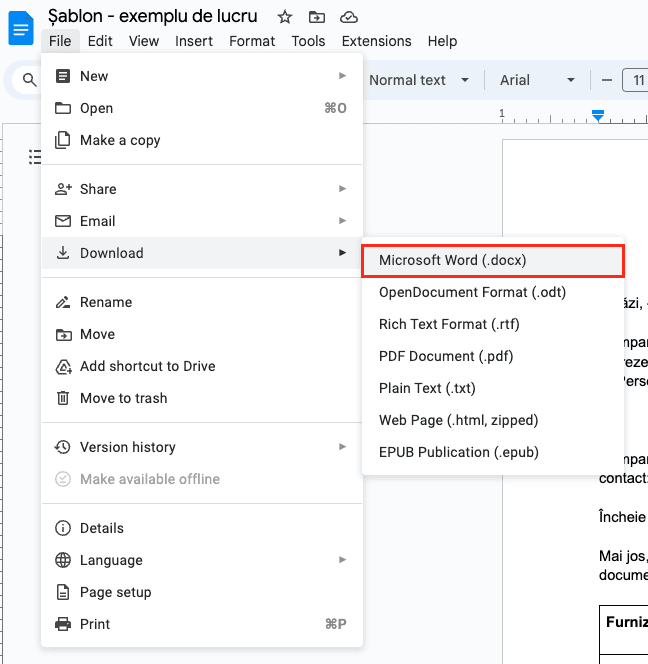The image size is (648, 664).
Task: Choose Print from the File menu
Action: [x=202, y=624]
